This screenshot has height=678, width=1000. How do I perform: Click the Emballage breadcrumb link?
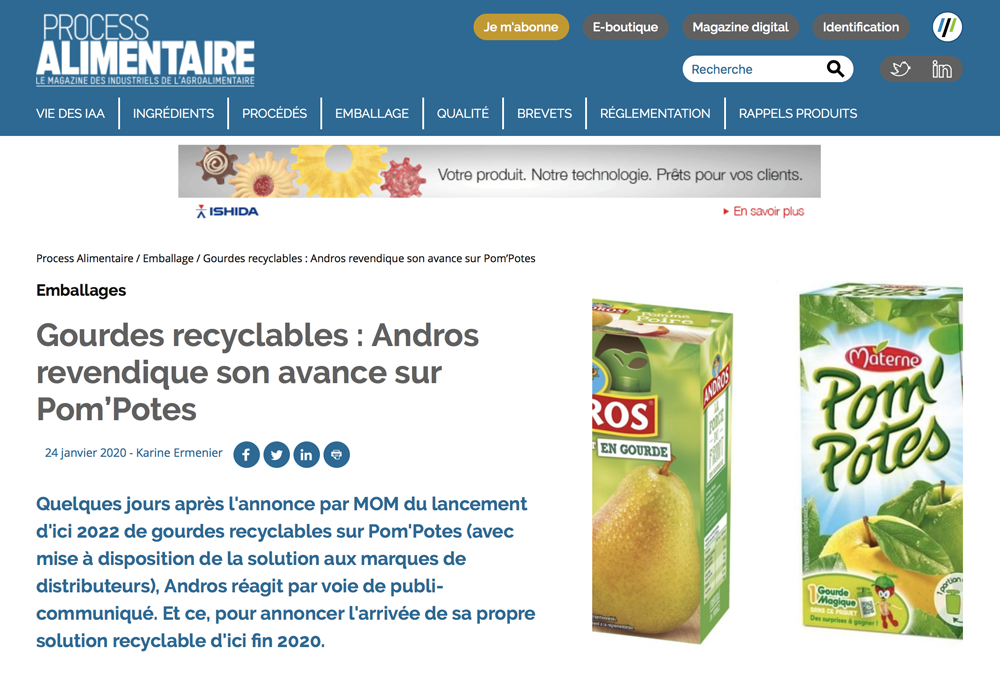(x=168, y=258)
